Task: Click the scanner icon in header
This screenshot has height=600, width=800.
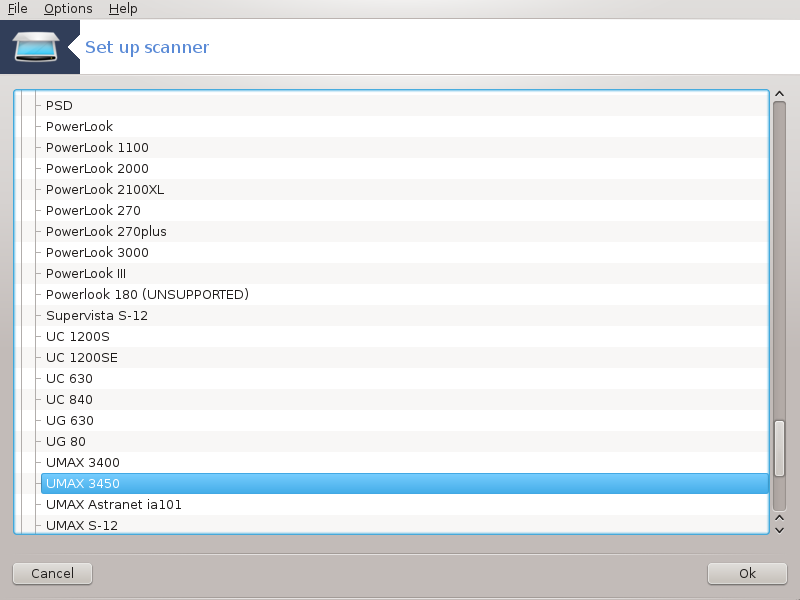Action: coord(36,47)
